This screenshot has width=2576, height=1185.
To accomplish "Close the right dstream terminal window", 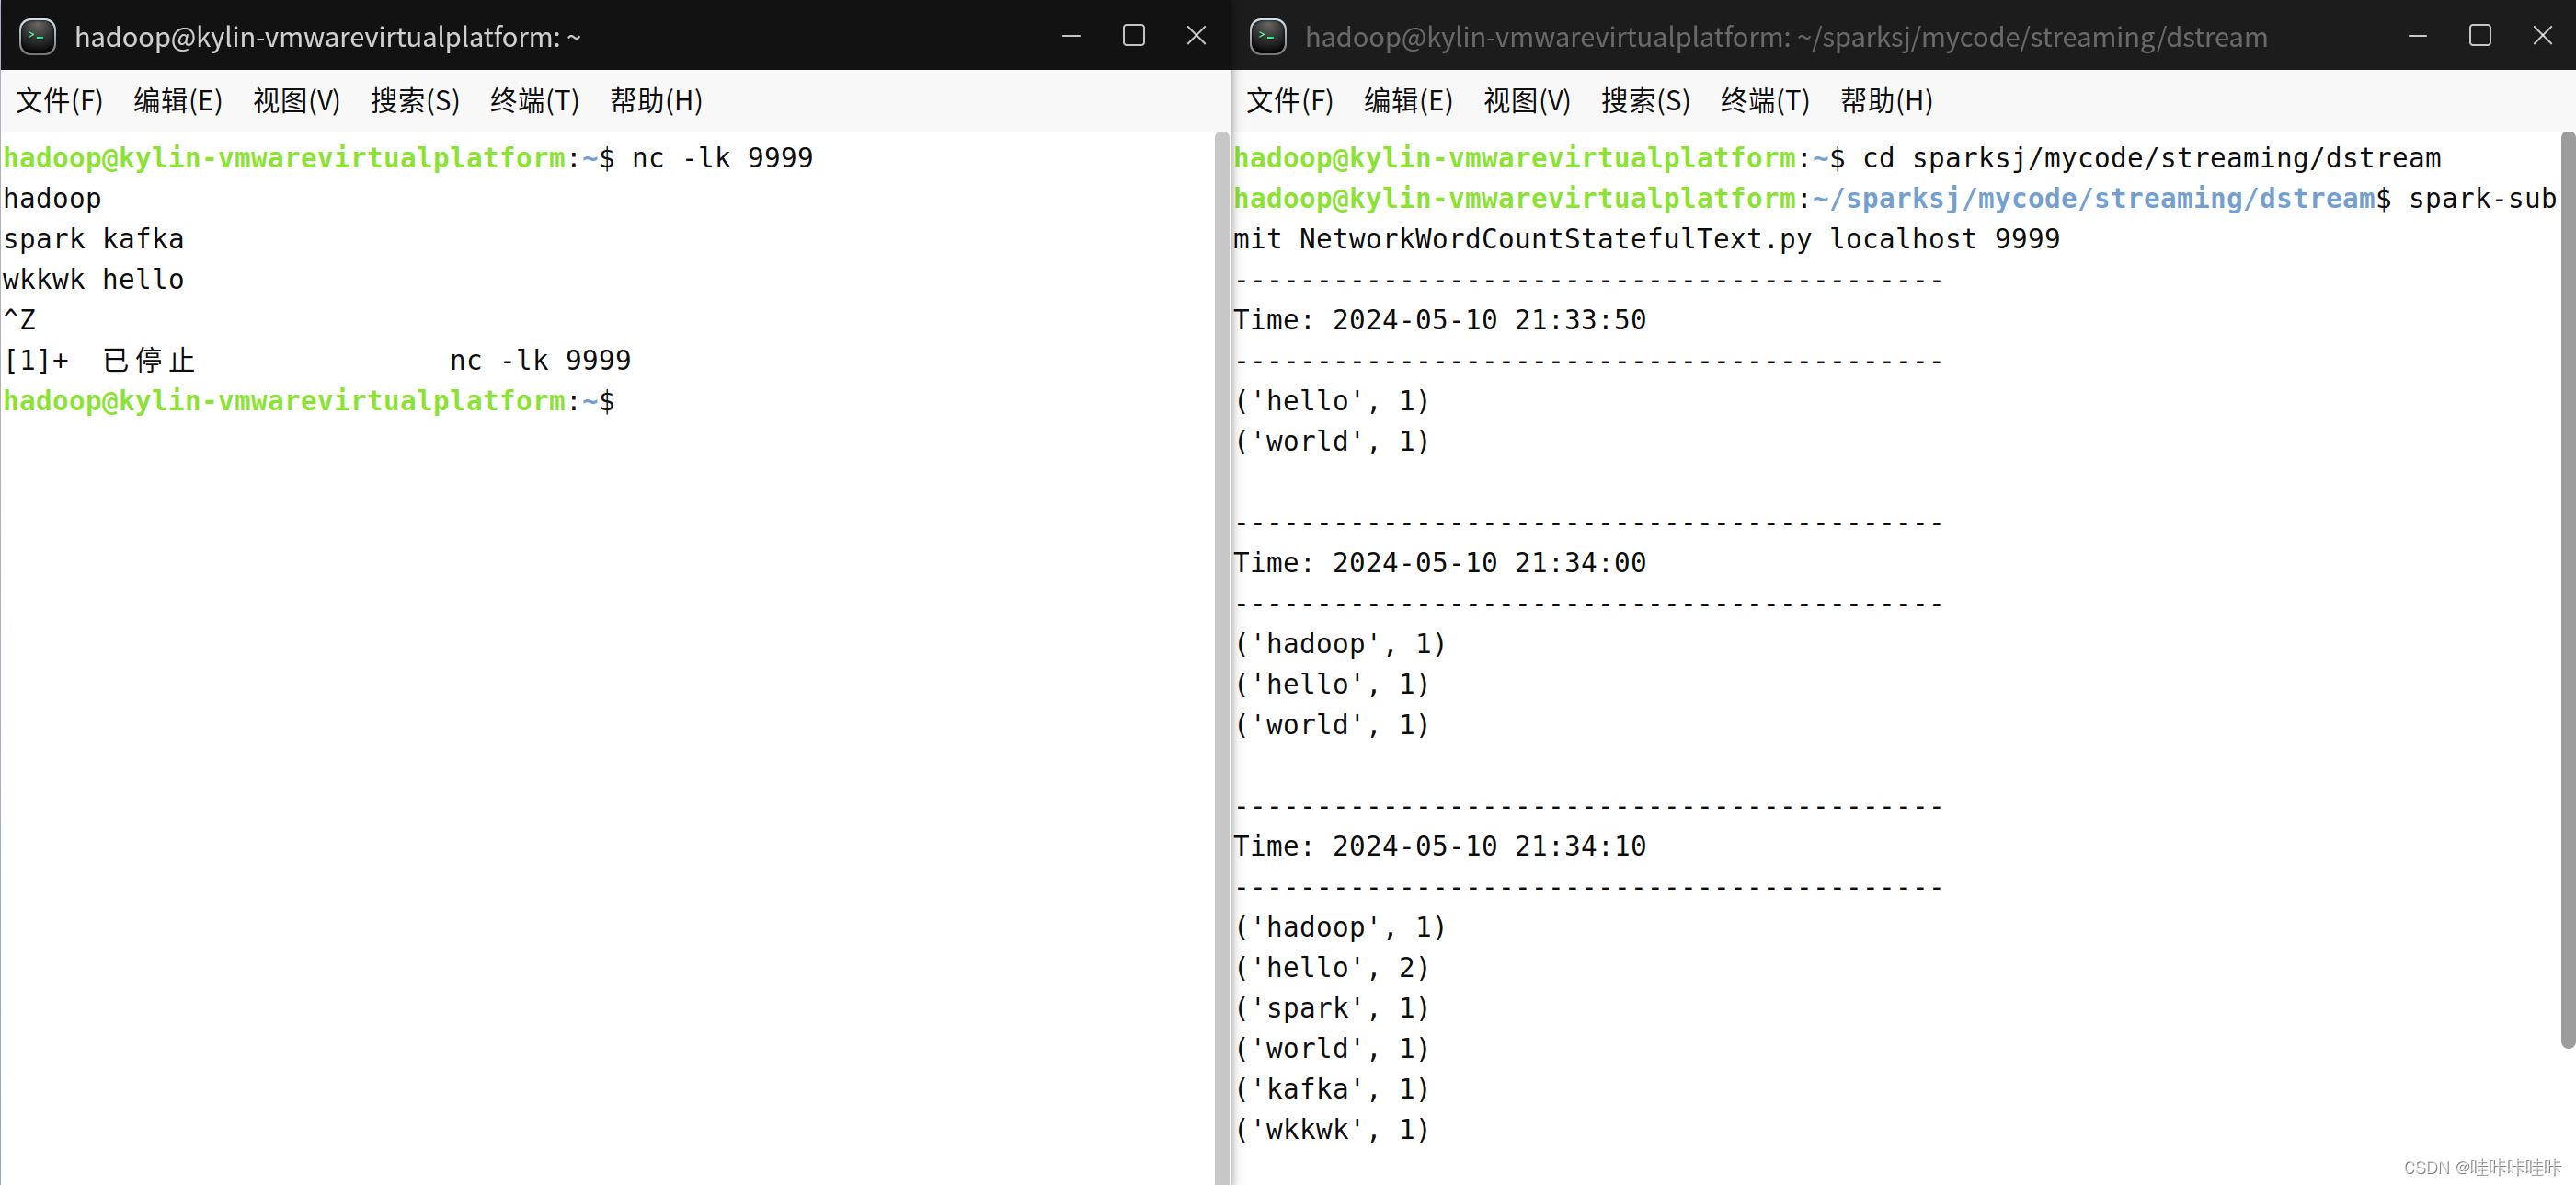I will 2542,36.
